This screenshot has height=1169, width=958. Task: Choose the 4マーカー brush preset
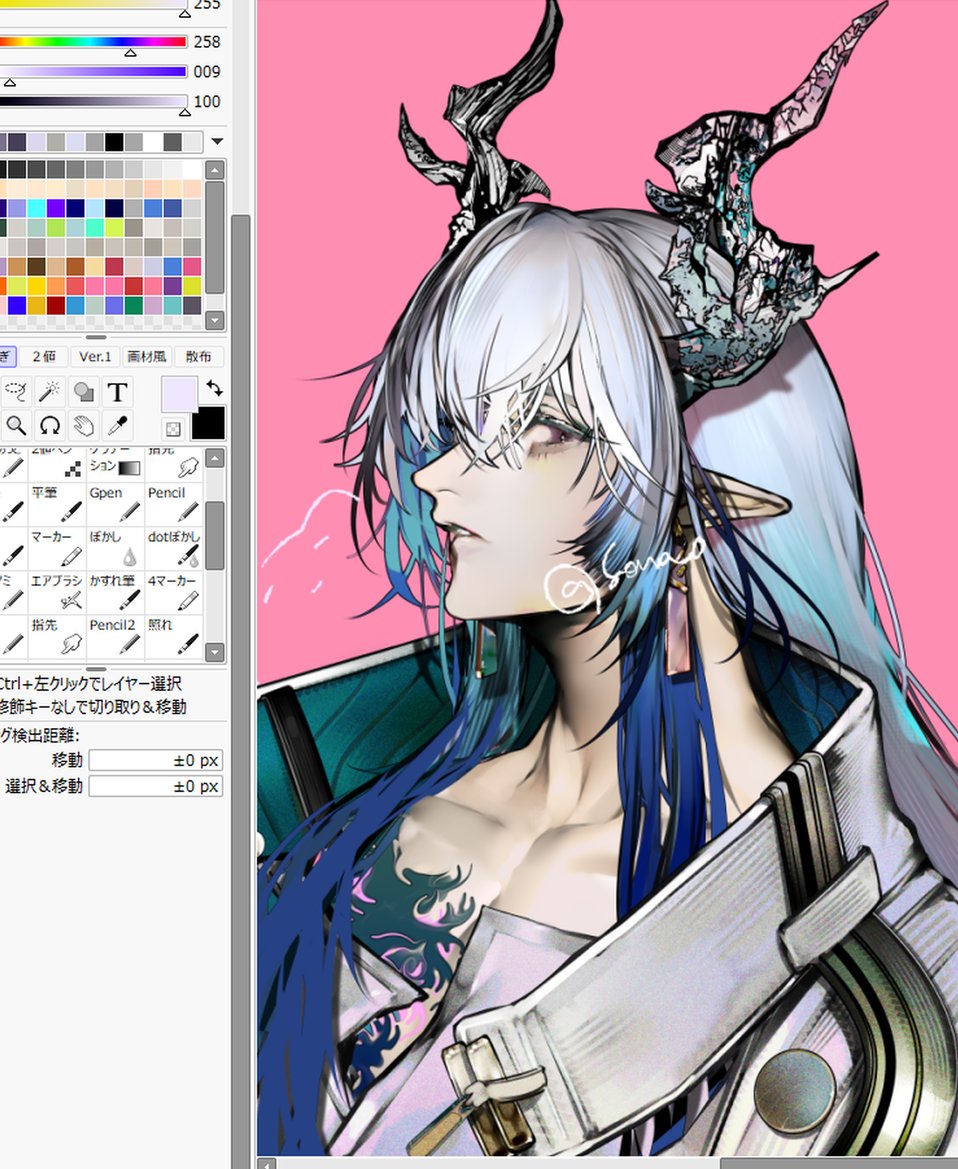point(174,592)
